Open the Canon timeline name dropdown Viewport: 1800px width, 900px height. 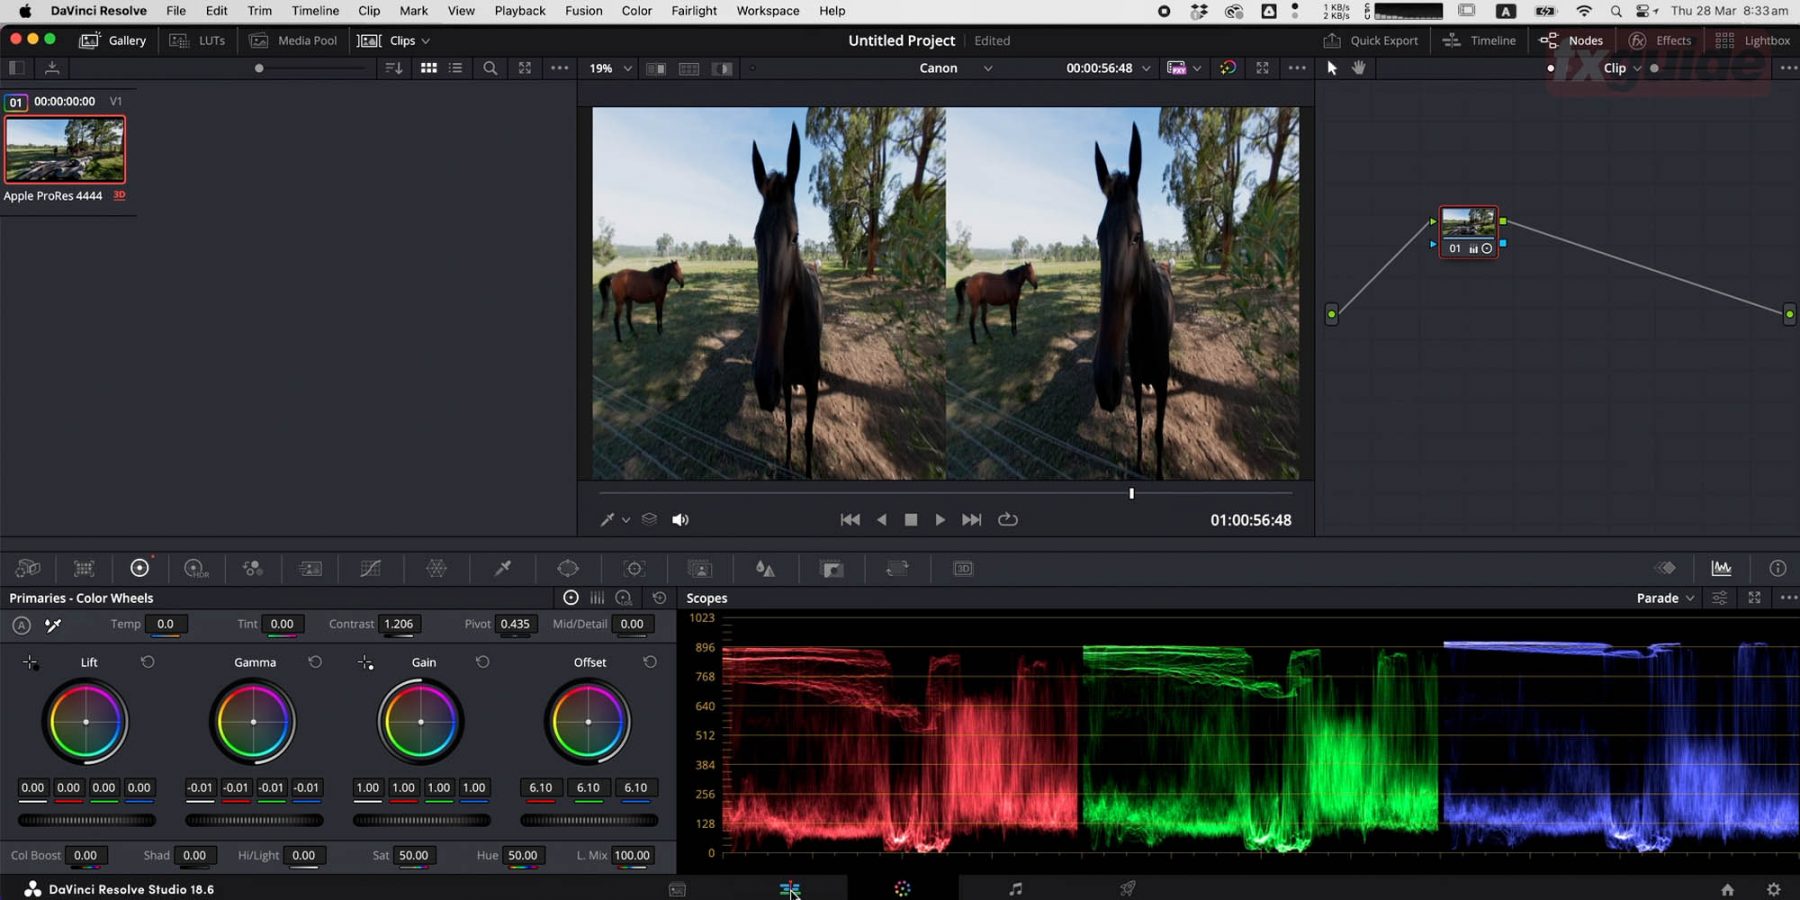pyautogui.click(x=955, y=68)
